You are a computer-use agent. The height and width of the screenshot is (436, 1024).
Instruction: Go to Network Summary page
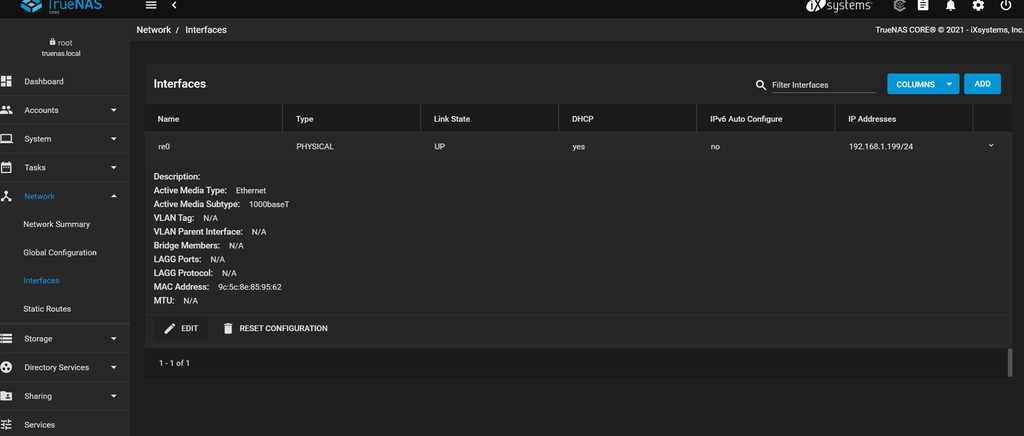(56, 225)
